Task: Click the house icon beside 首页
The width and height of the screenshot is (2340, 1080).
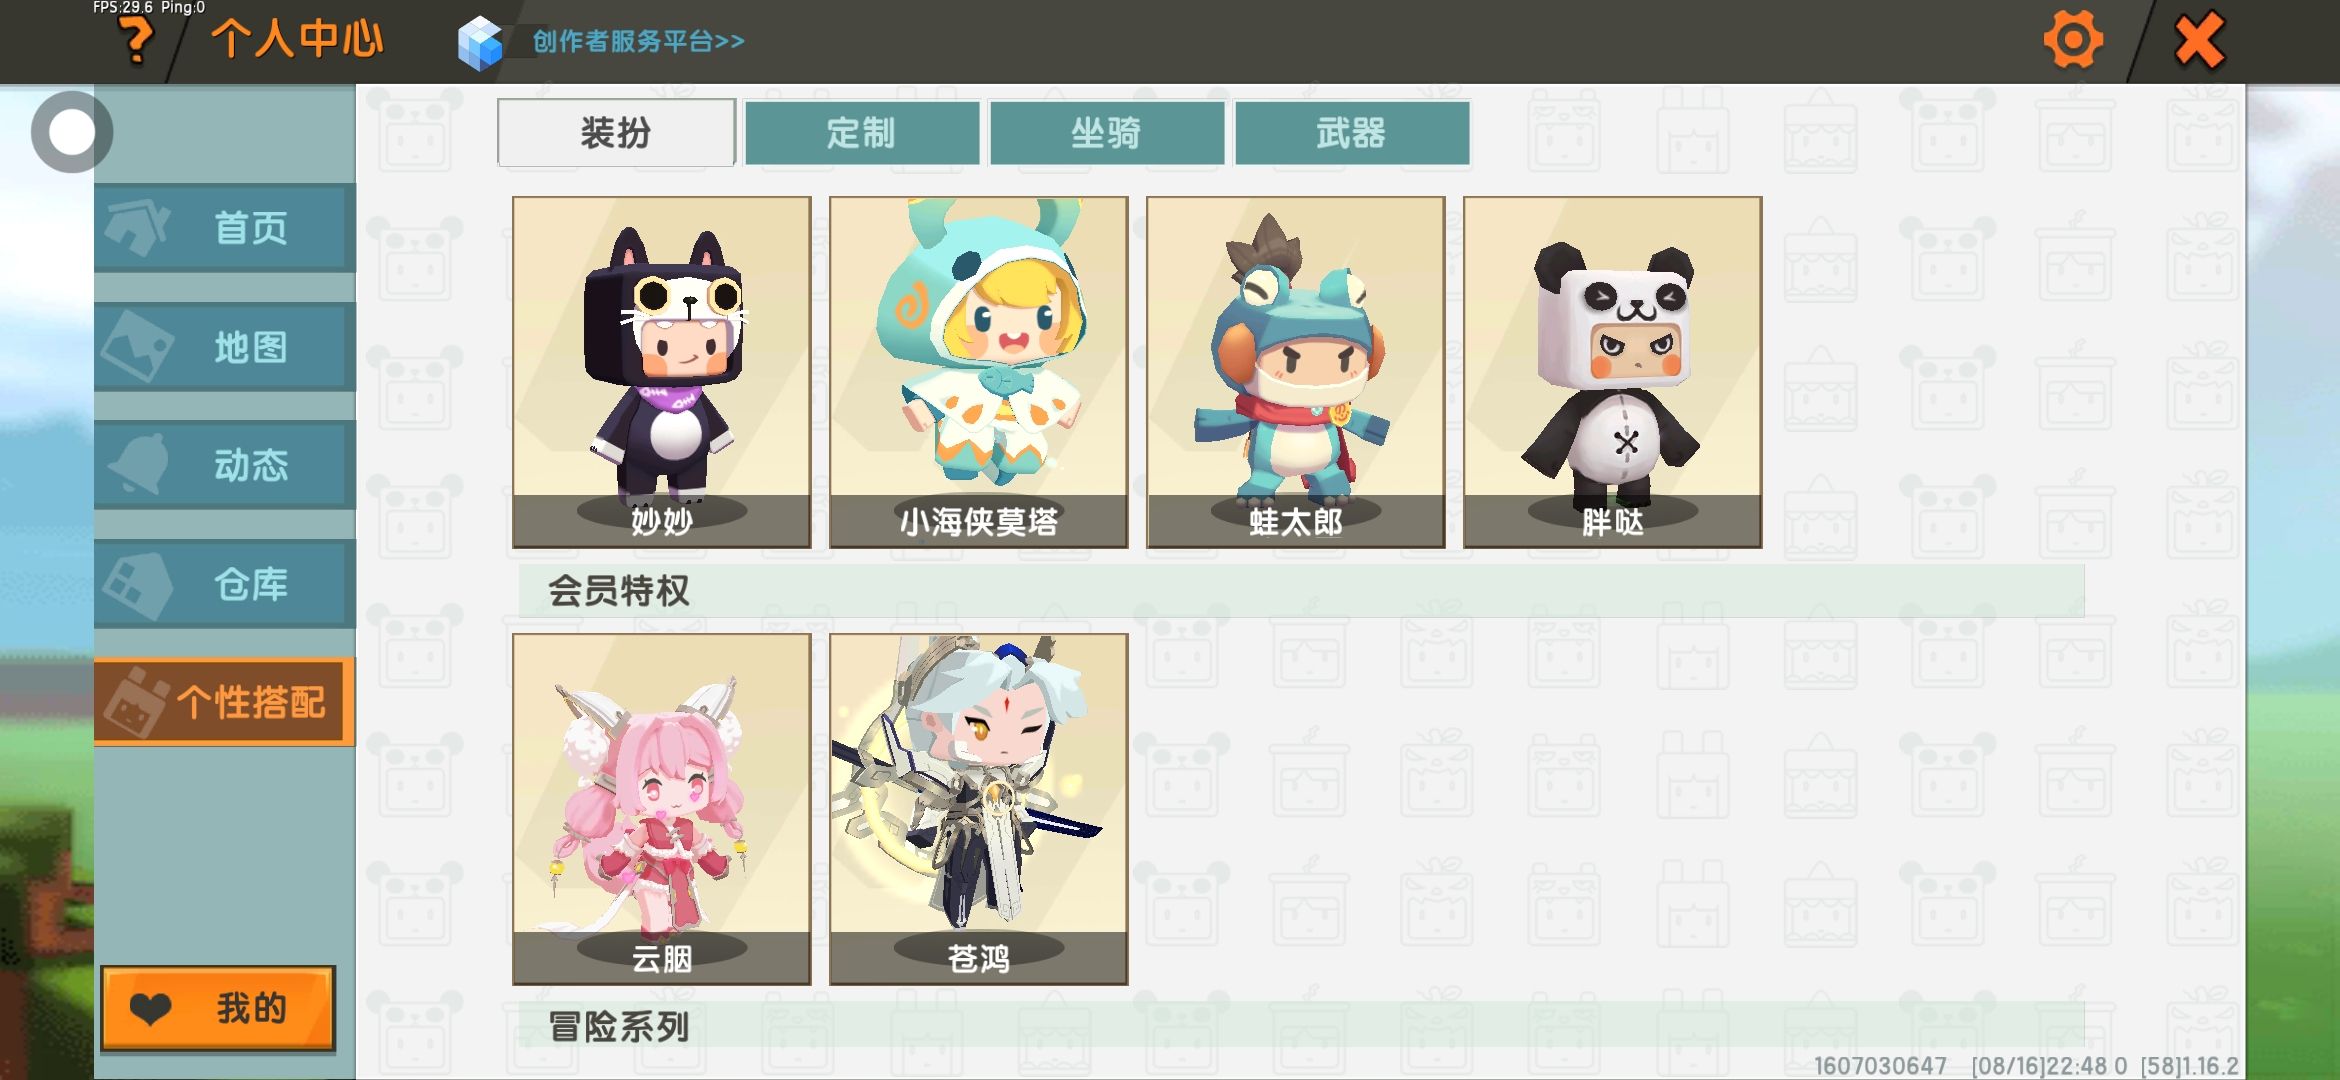Action: [x=137, y=228]
